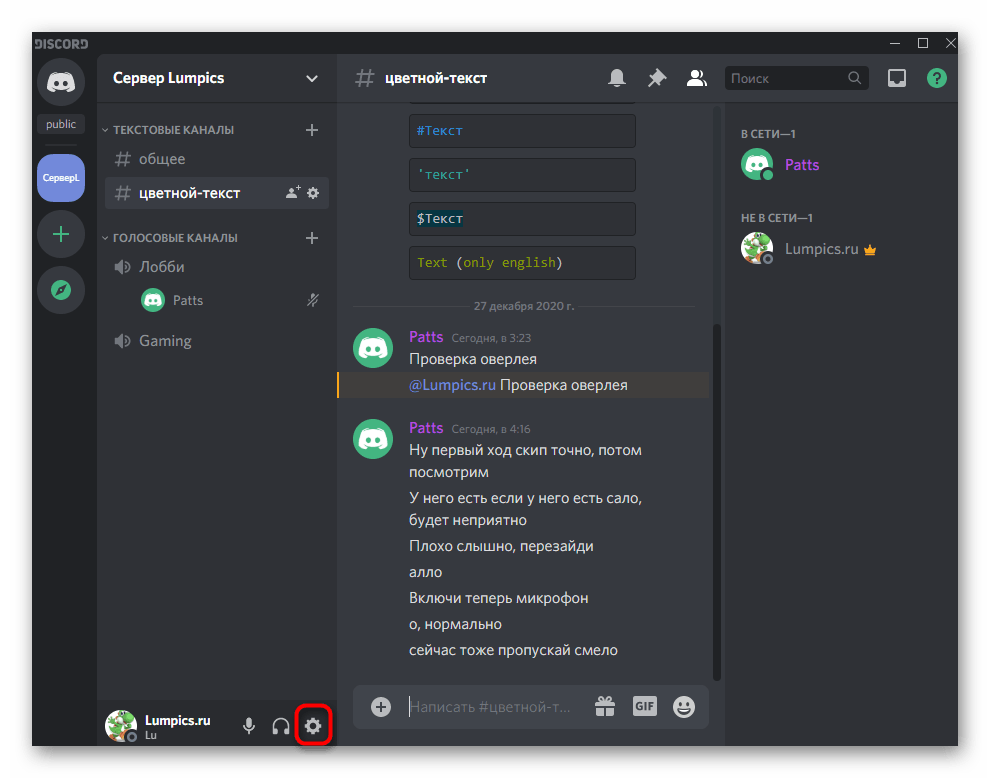990x778 pixels.
Task: Open the public server folder label
Action: [61, 124]
